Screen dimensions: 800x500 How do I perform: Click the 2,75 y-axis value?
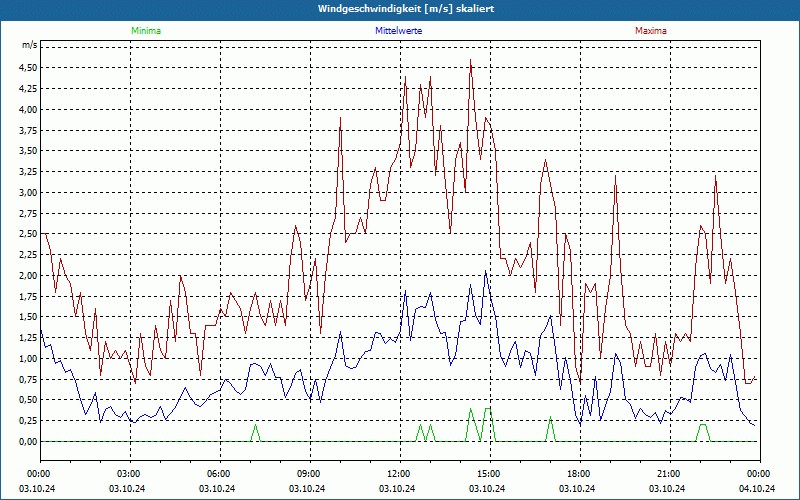coord(29,214)
